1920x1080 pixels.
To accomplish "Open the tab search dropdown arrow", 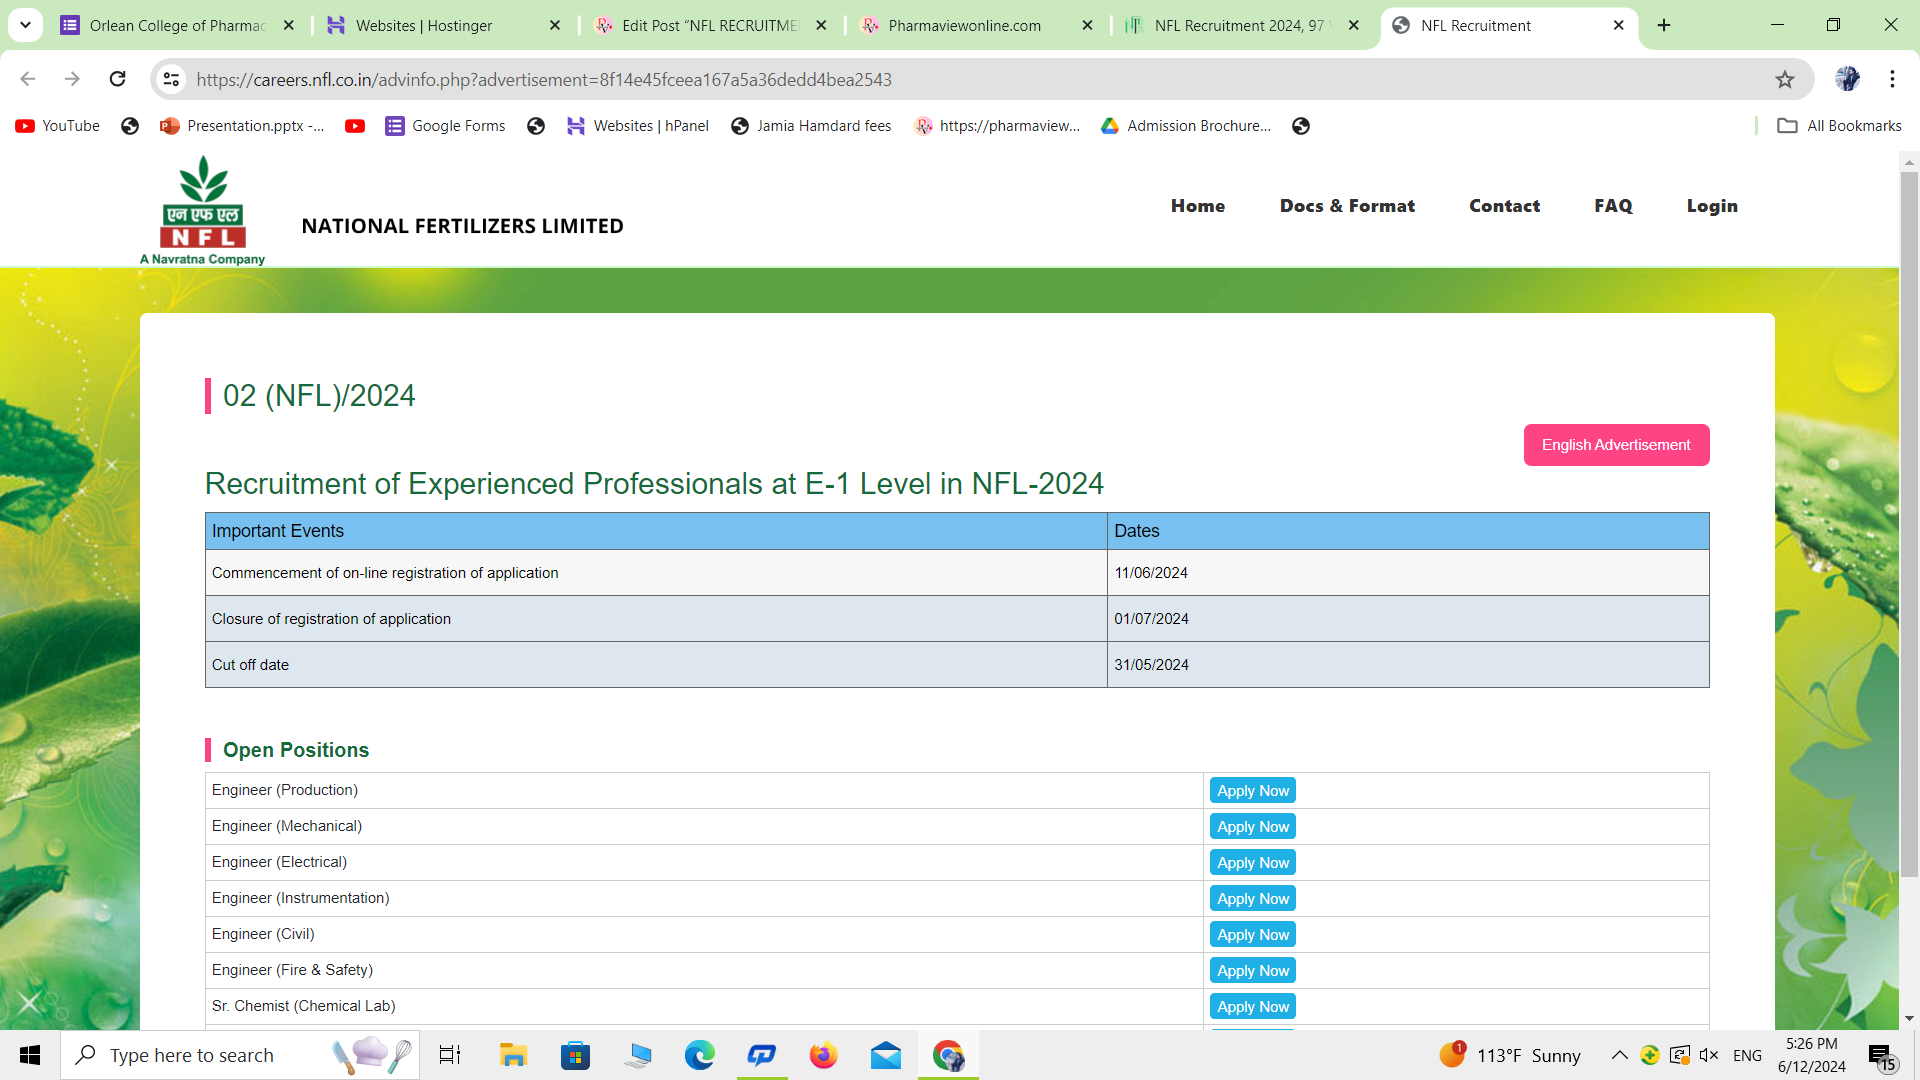I will [25, 25].
